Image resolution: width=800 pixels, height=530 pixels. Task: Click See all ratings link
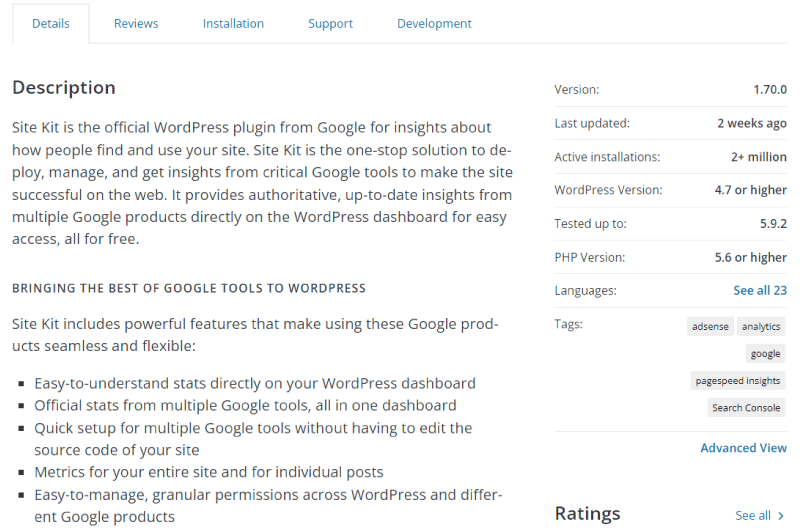pos(753,515)
